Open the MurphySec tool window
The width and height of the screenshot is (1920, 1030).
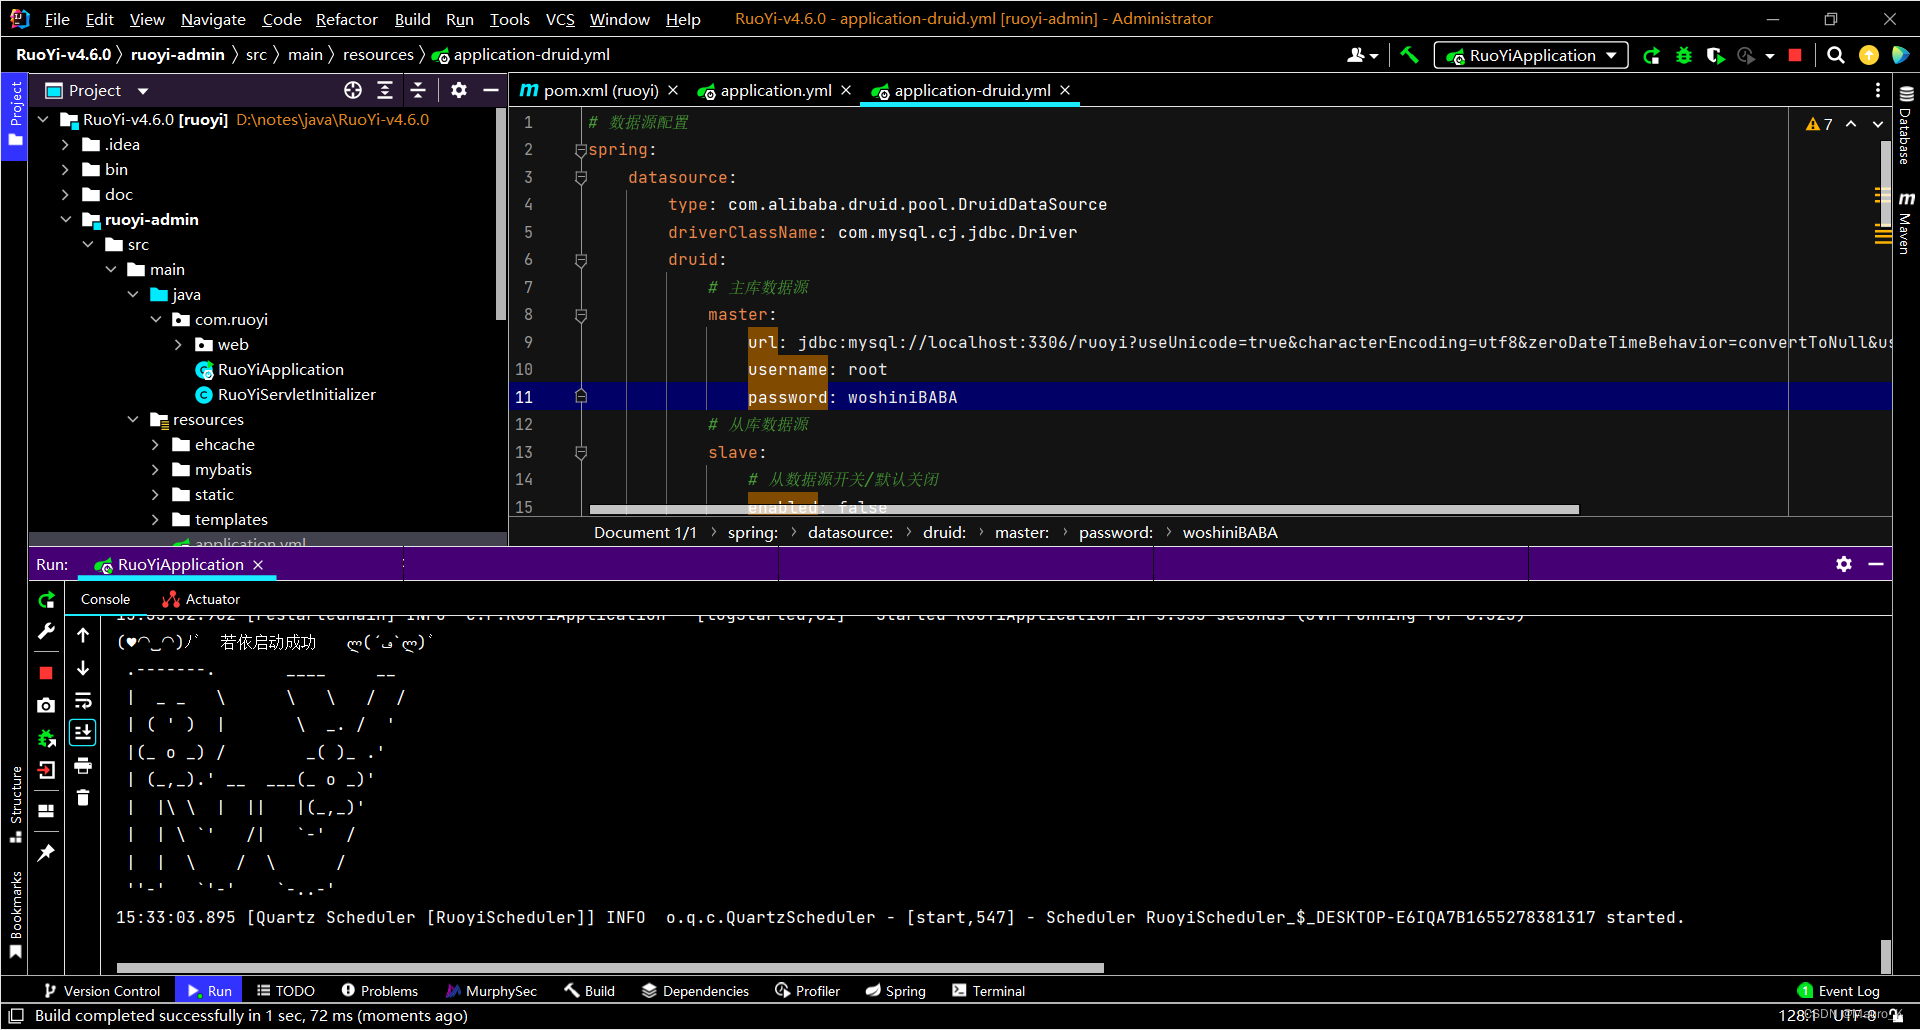click(x=491, y=991)
